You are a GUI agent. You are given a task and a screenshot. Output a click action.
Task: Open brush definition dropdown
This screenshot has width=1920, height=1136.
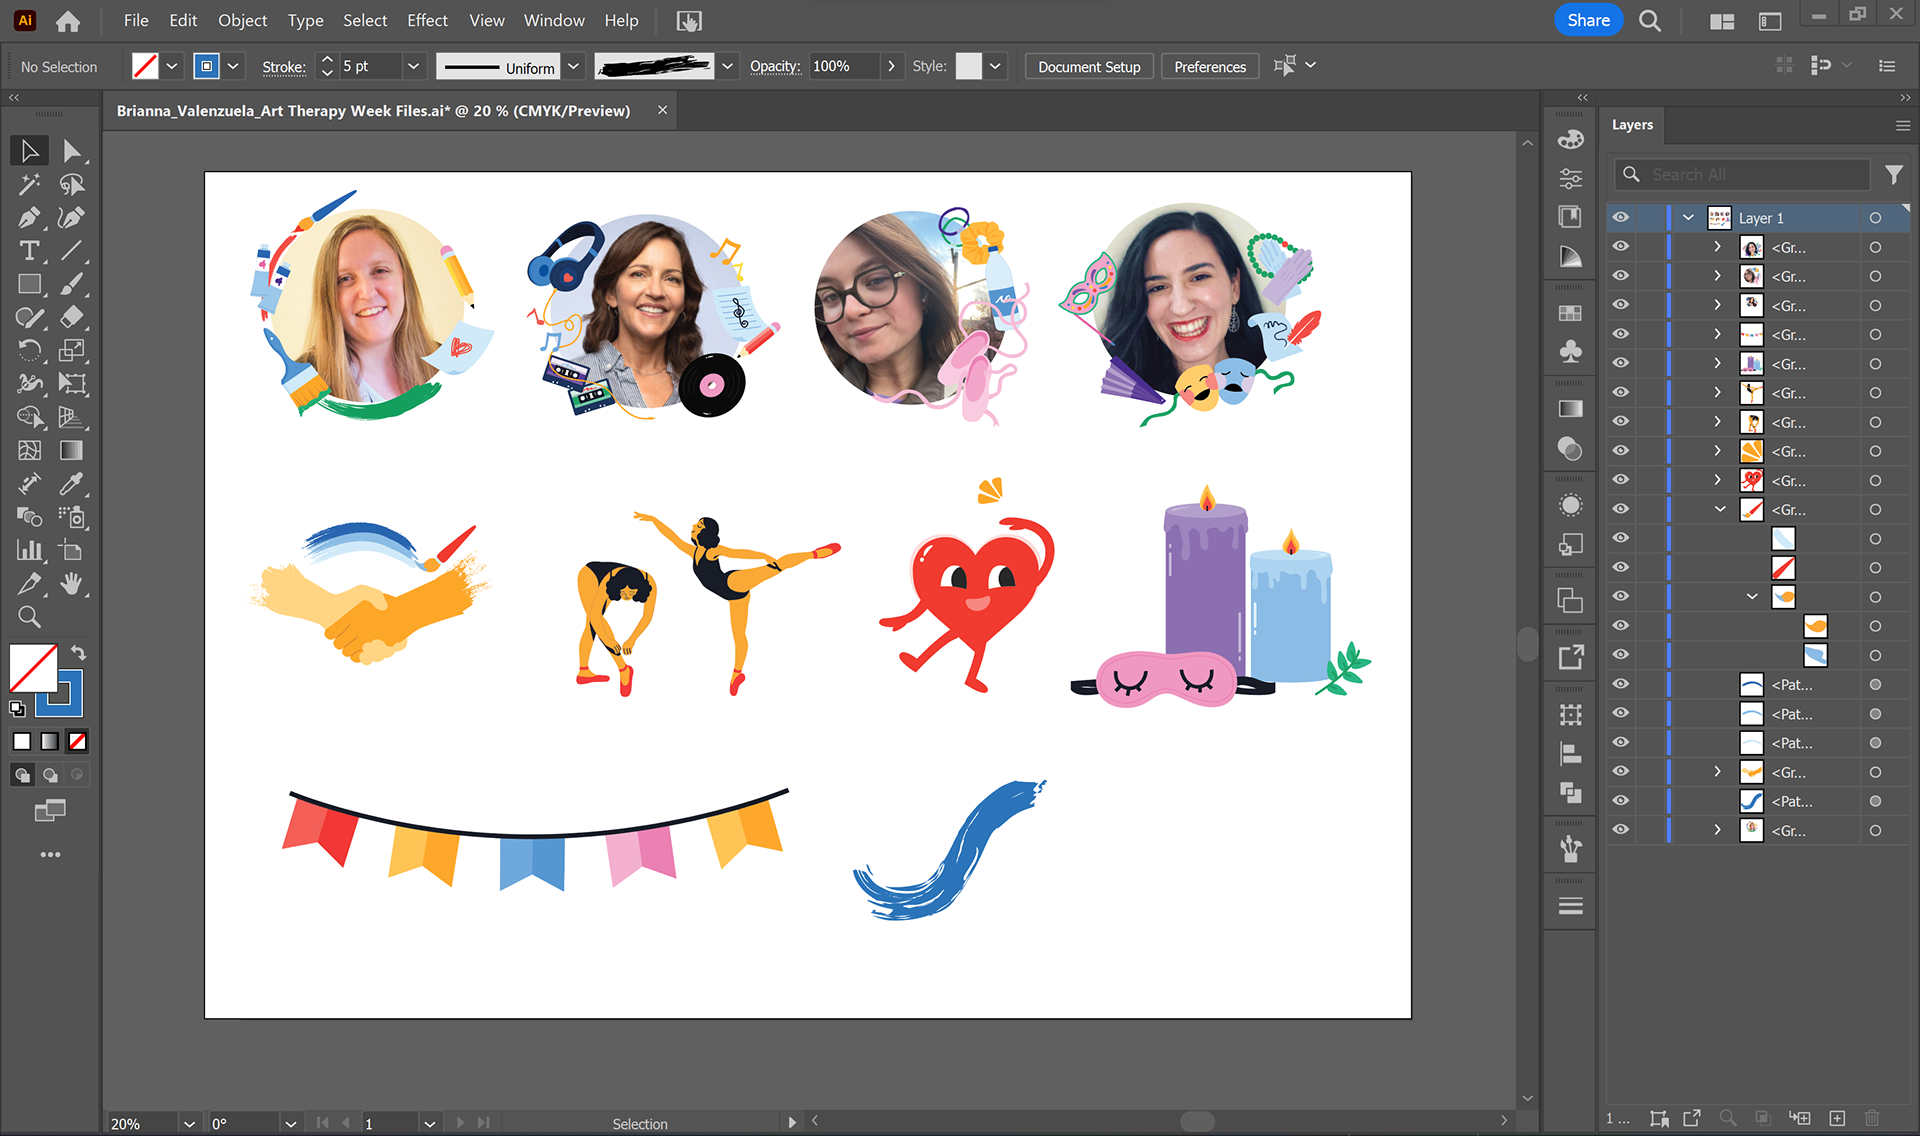click(727, 66)
